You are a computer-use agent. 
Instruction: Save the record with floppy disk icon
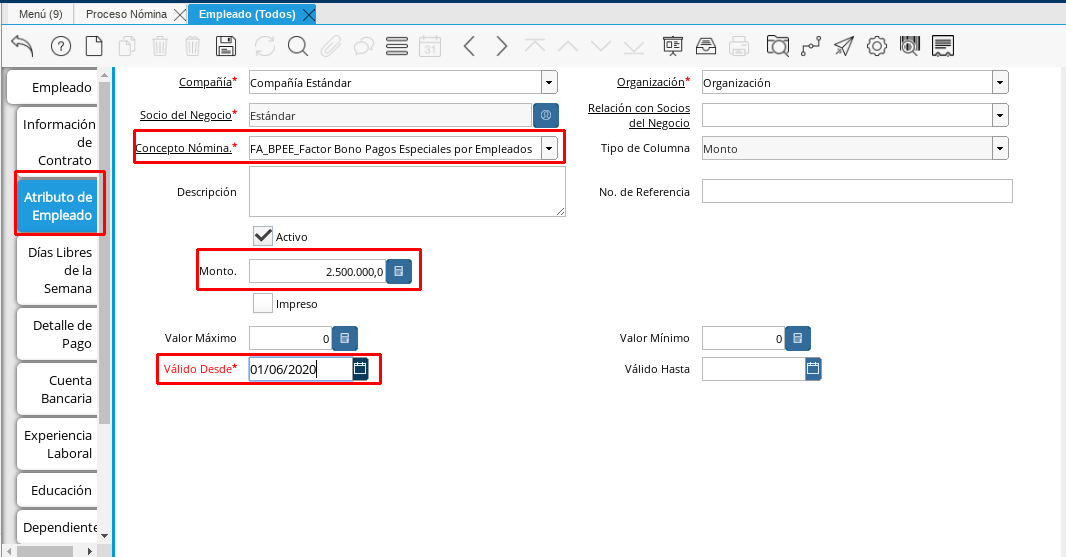coord(226,46)
